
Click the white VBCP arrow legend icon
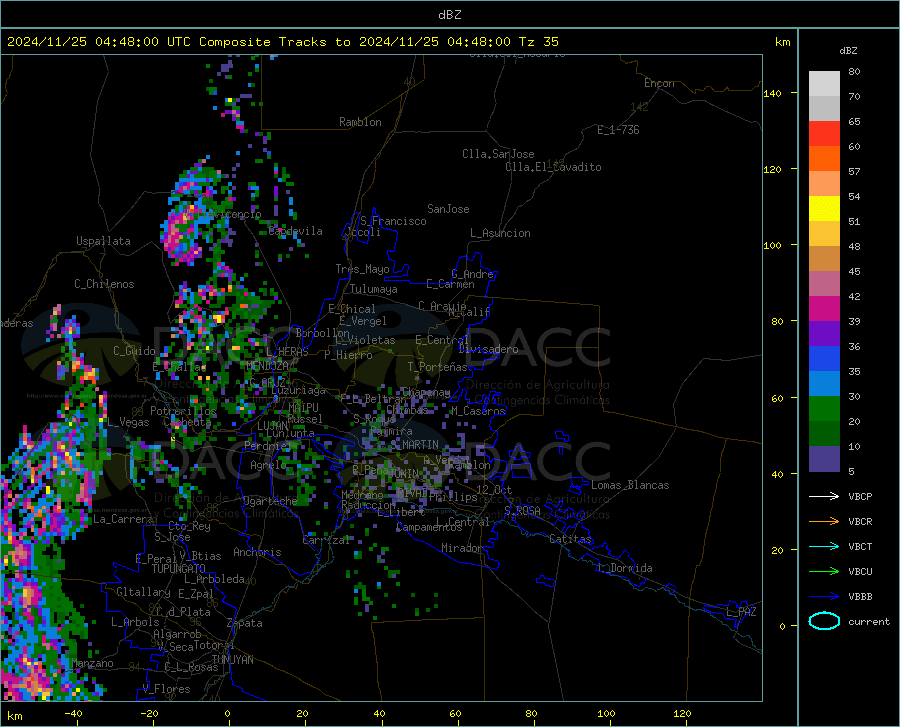click(x=824, y=496)
